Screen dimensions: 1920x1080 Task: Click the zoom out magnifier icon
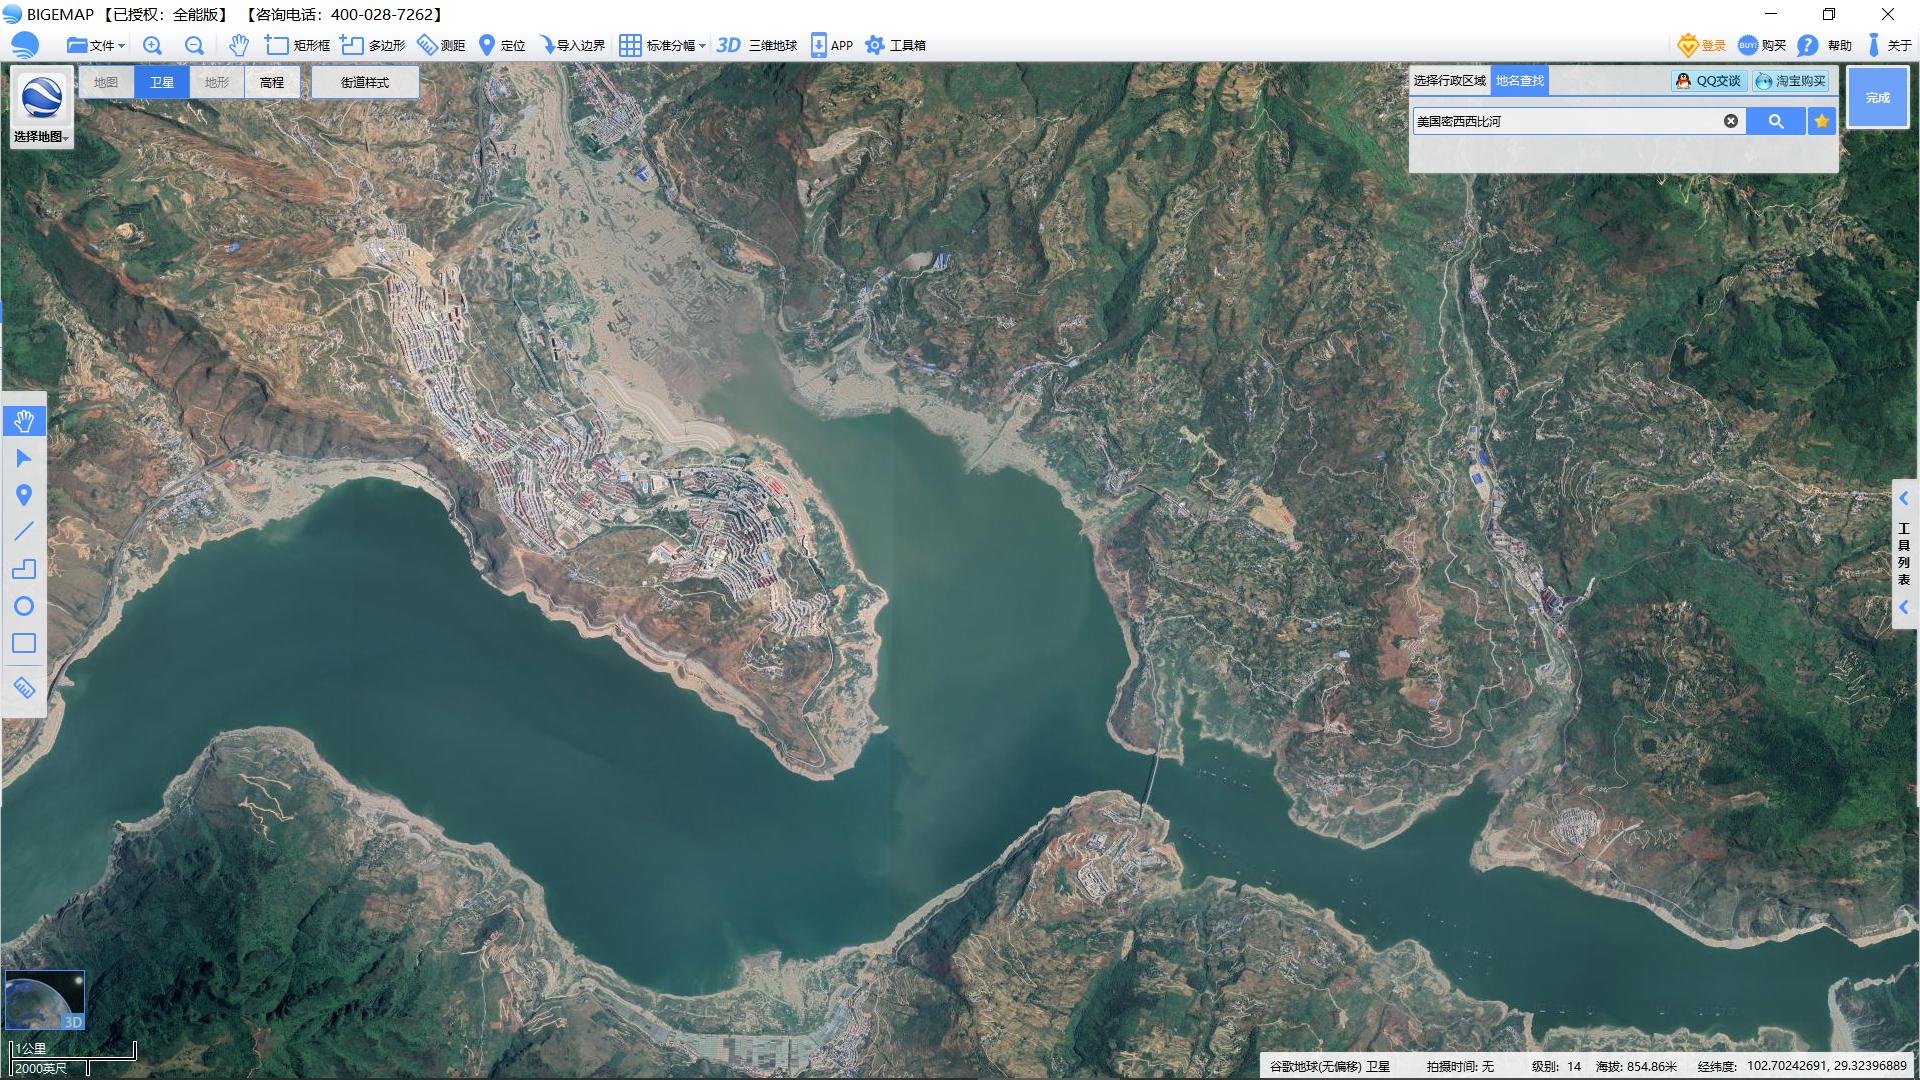click(194, 45)
